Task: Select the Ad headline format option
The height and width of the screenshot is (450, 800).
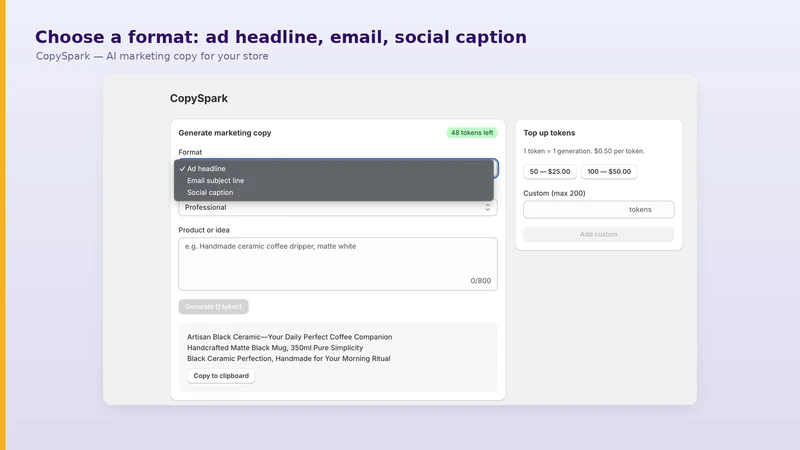Action: click(x=334, y=168)
